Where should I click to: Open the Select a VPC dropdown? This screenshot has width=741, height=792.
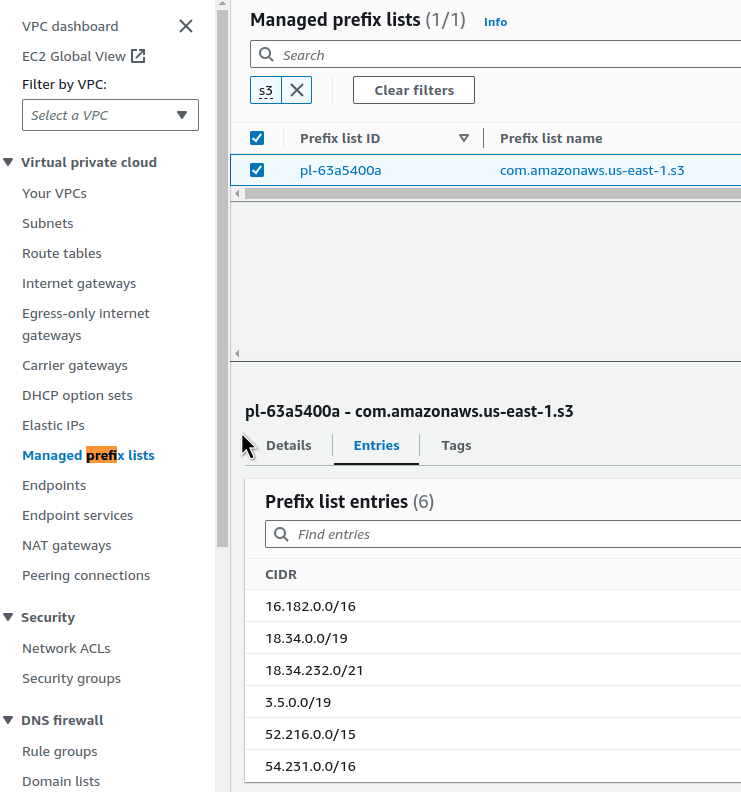pyautogui.click(x=110, y=115)
